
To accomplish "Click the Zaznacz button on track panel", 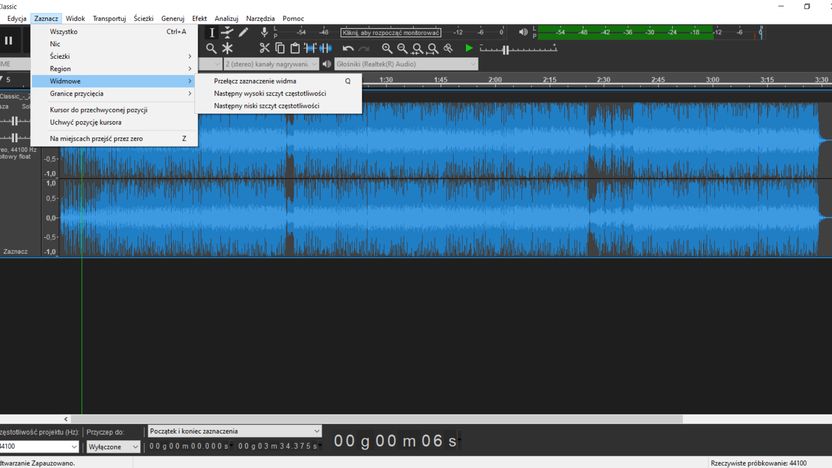I will [15, 252].
